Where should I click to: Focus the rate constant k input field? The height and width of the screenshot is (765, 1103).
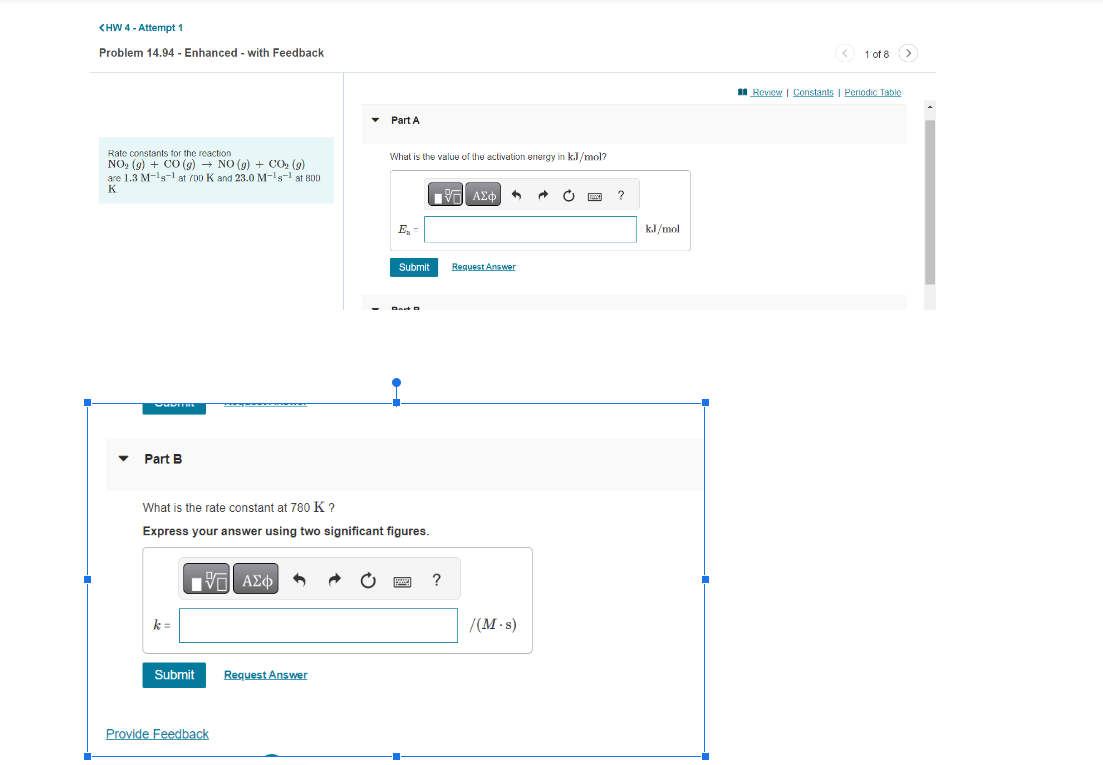[318, 626]
